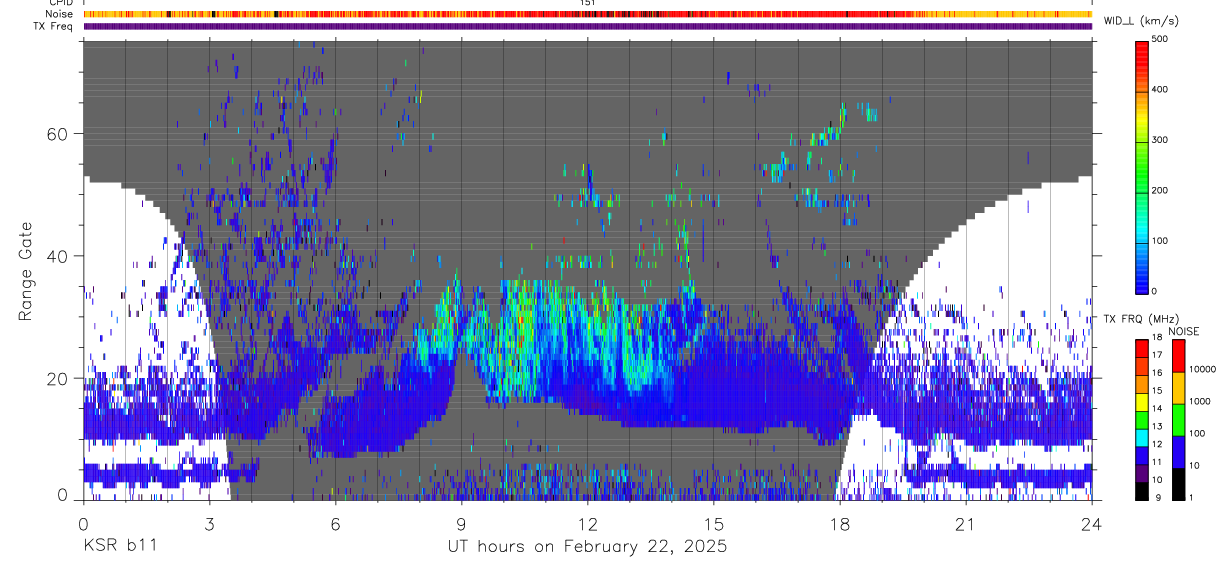Click the blue segment of the NOISE legend bar
The image size is (1228, 567).
(x=1178, y=451)
